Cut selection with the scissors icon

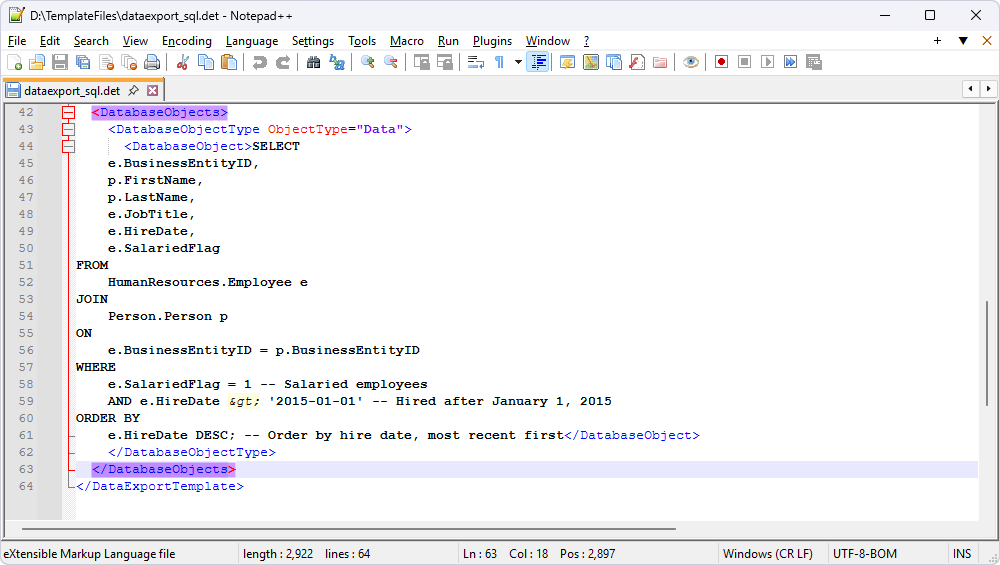pos(182,62)
